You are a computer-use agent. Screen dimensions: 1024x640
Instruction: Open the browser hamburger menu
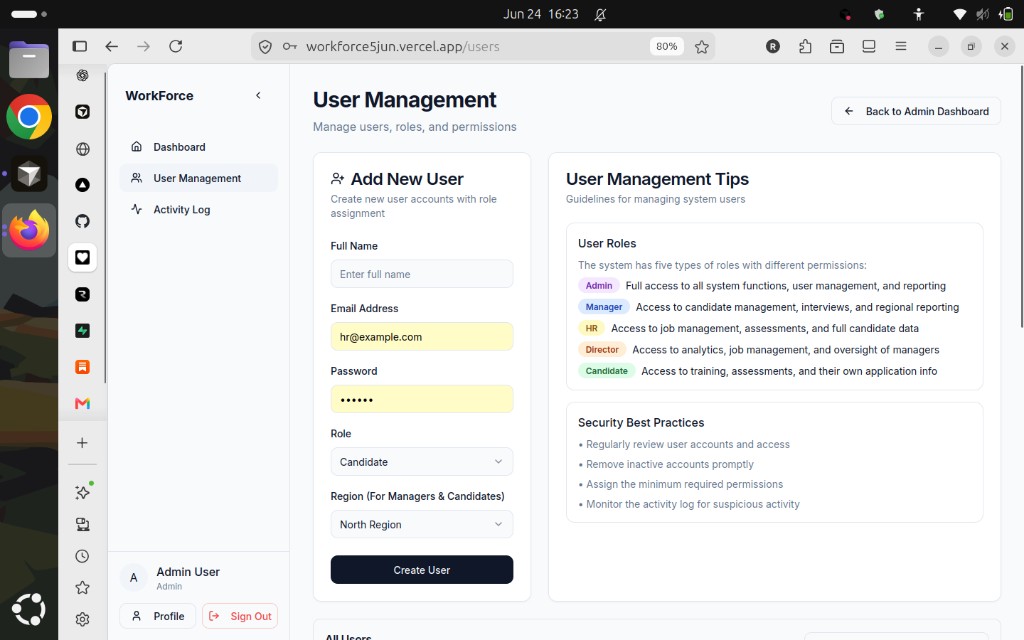pos(901,46)
